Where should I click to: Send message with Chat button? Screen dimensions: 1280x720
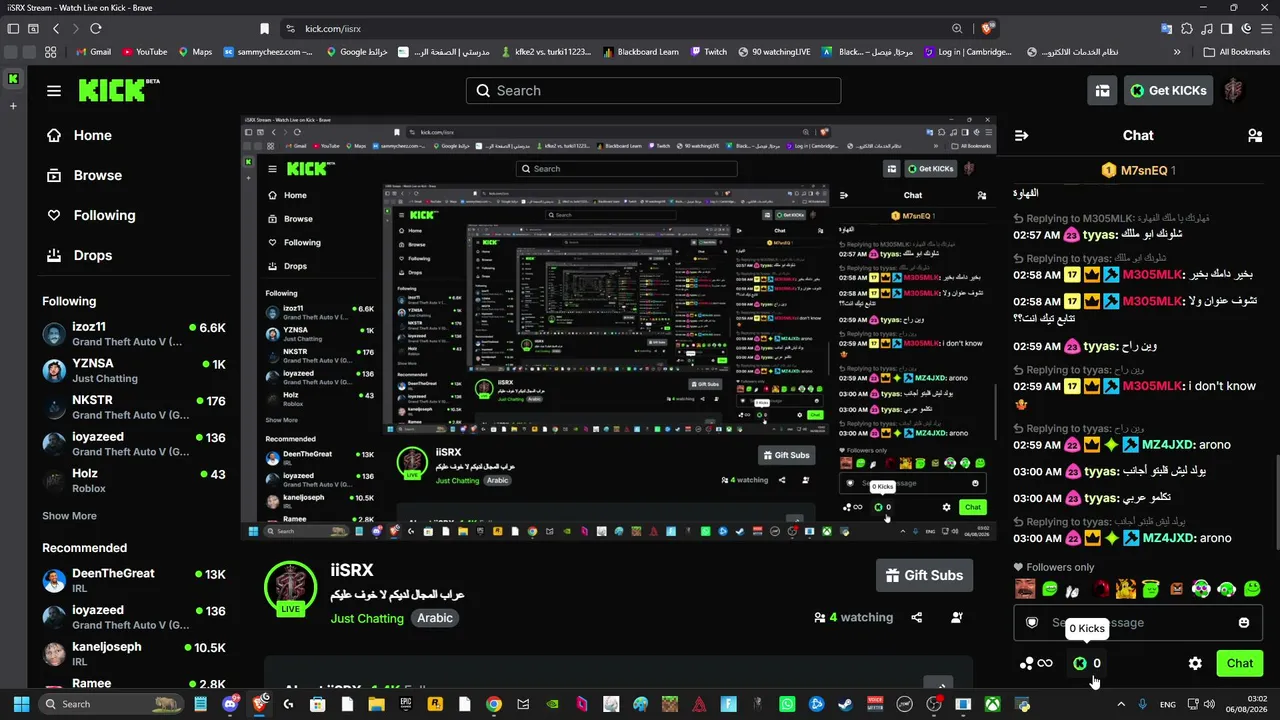1240,663
